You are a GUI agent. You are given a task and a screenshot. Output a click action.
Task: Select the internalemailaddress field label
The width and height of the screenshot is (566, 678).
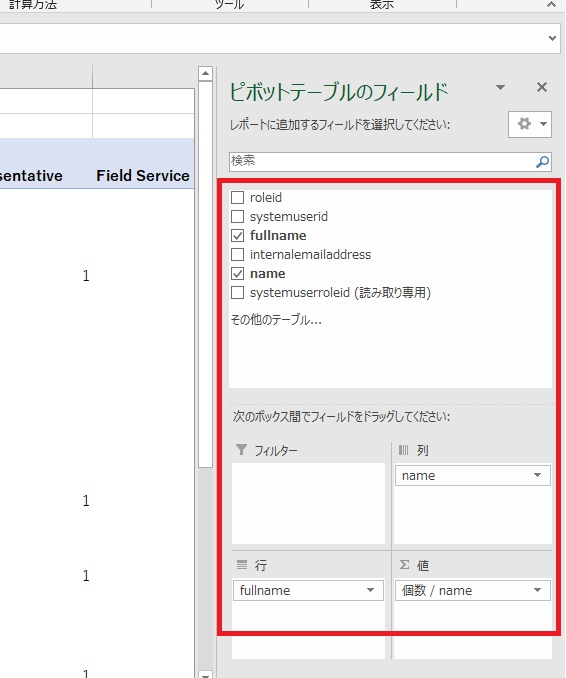pos(310,254)
